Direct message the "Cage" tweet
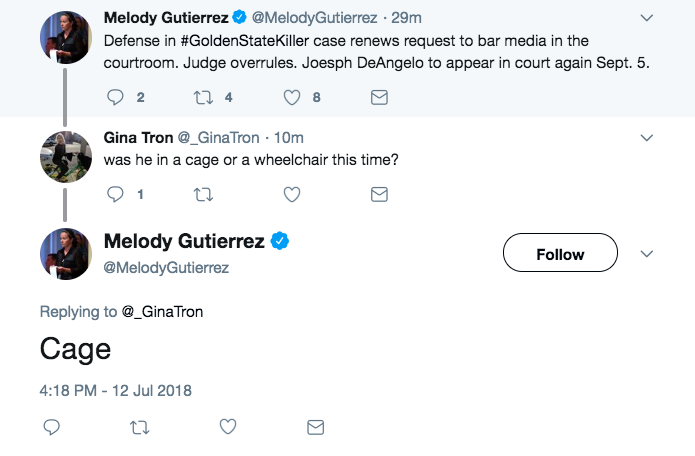The image size is (695, 456). 315,427
